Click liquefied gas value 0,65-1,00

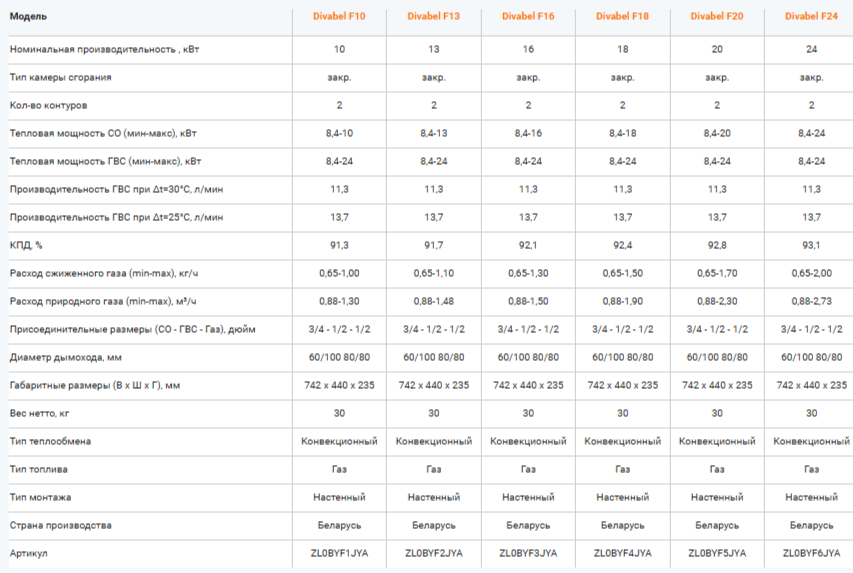339,273
